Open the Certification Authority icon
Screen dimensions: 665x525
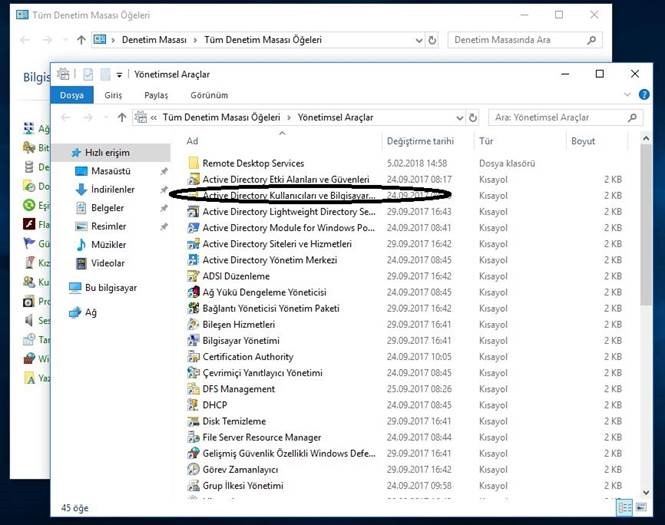click(x=193, y=357)
